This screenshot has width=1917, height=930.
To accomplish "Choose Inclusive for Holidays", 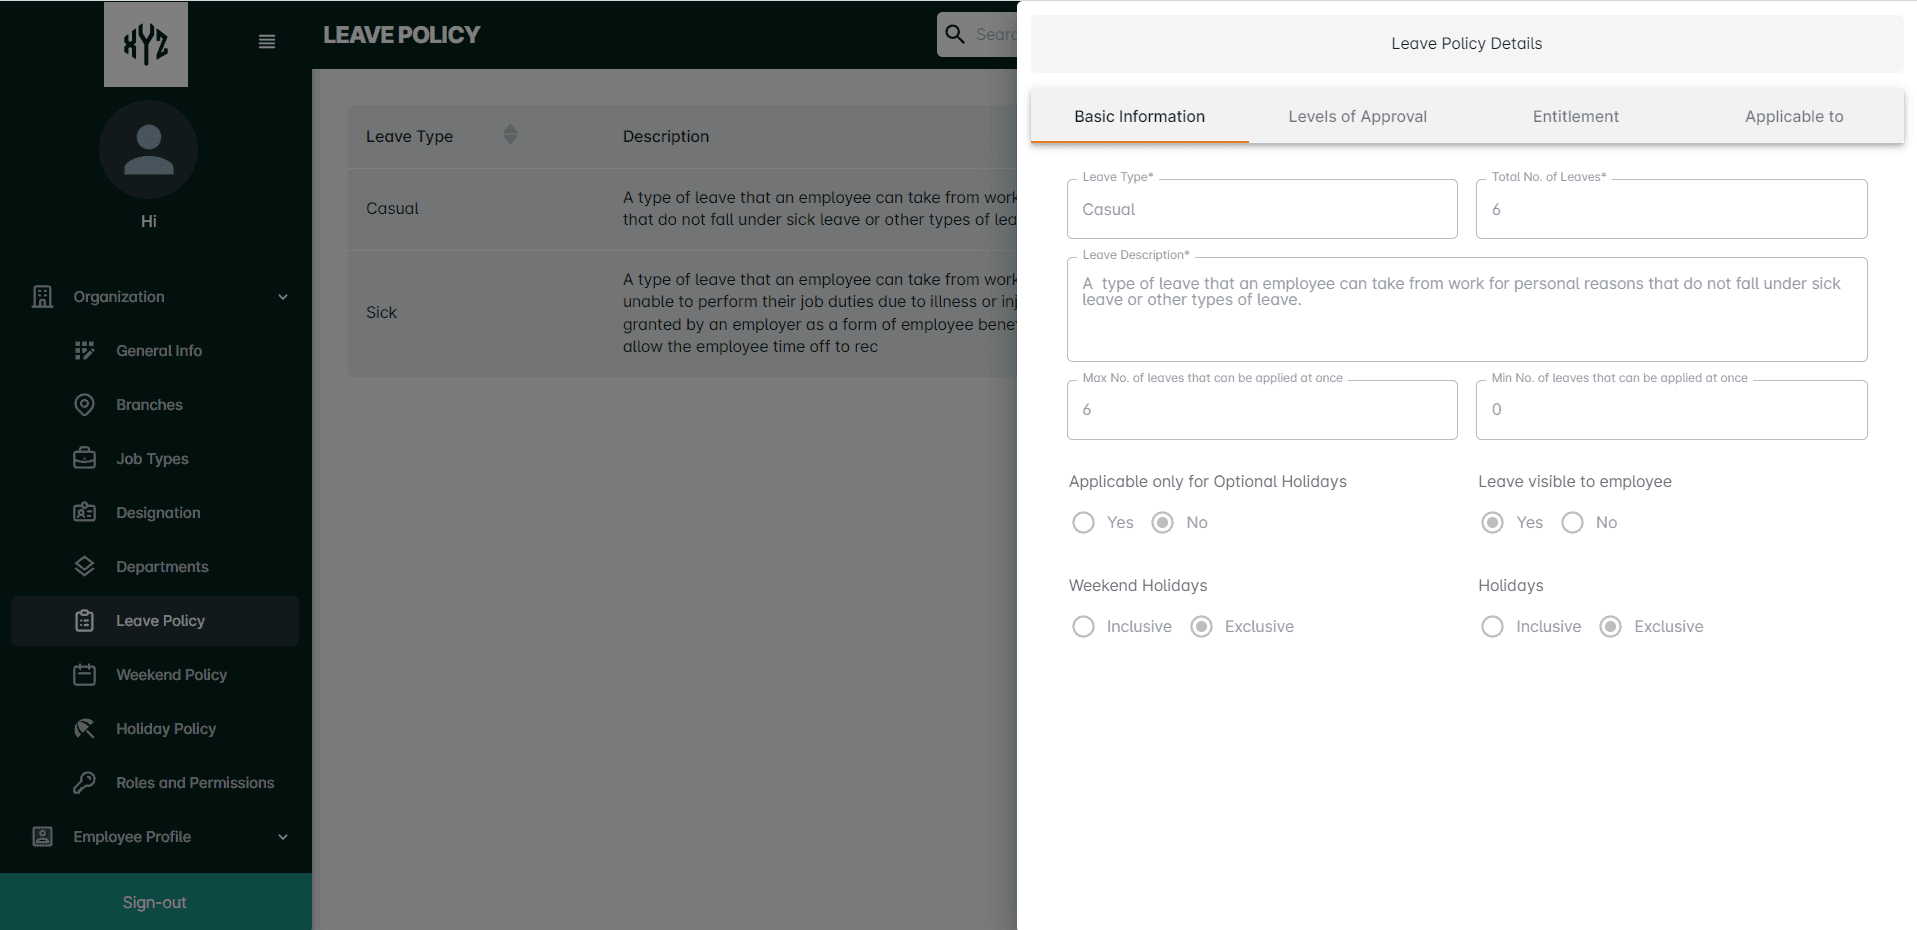I will (1492, 627).
